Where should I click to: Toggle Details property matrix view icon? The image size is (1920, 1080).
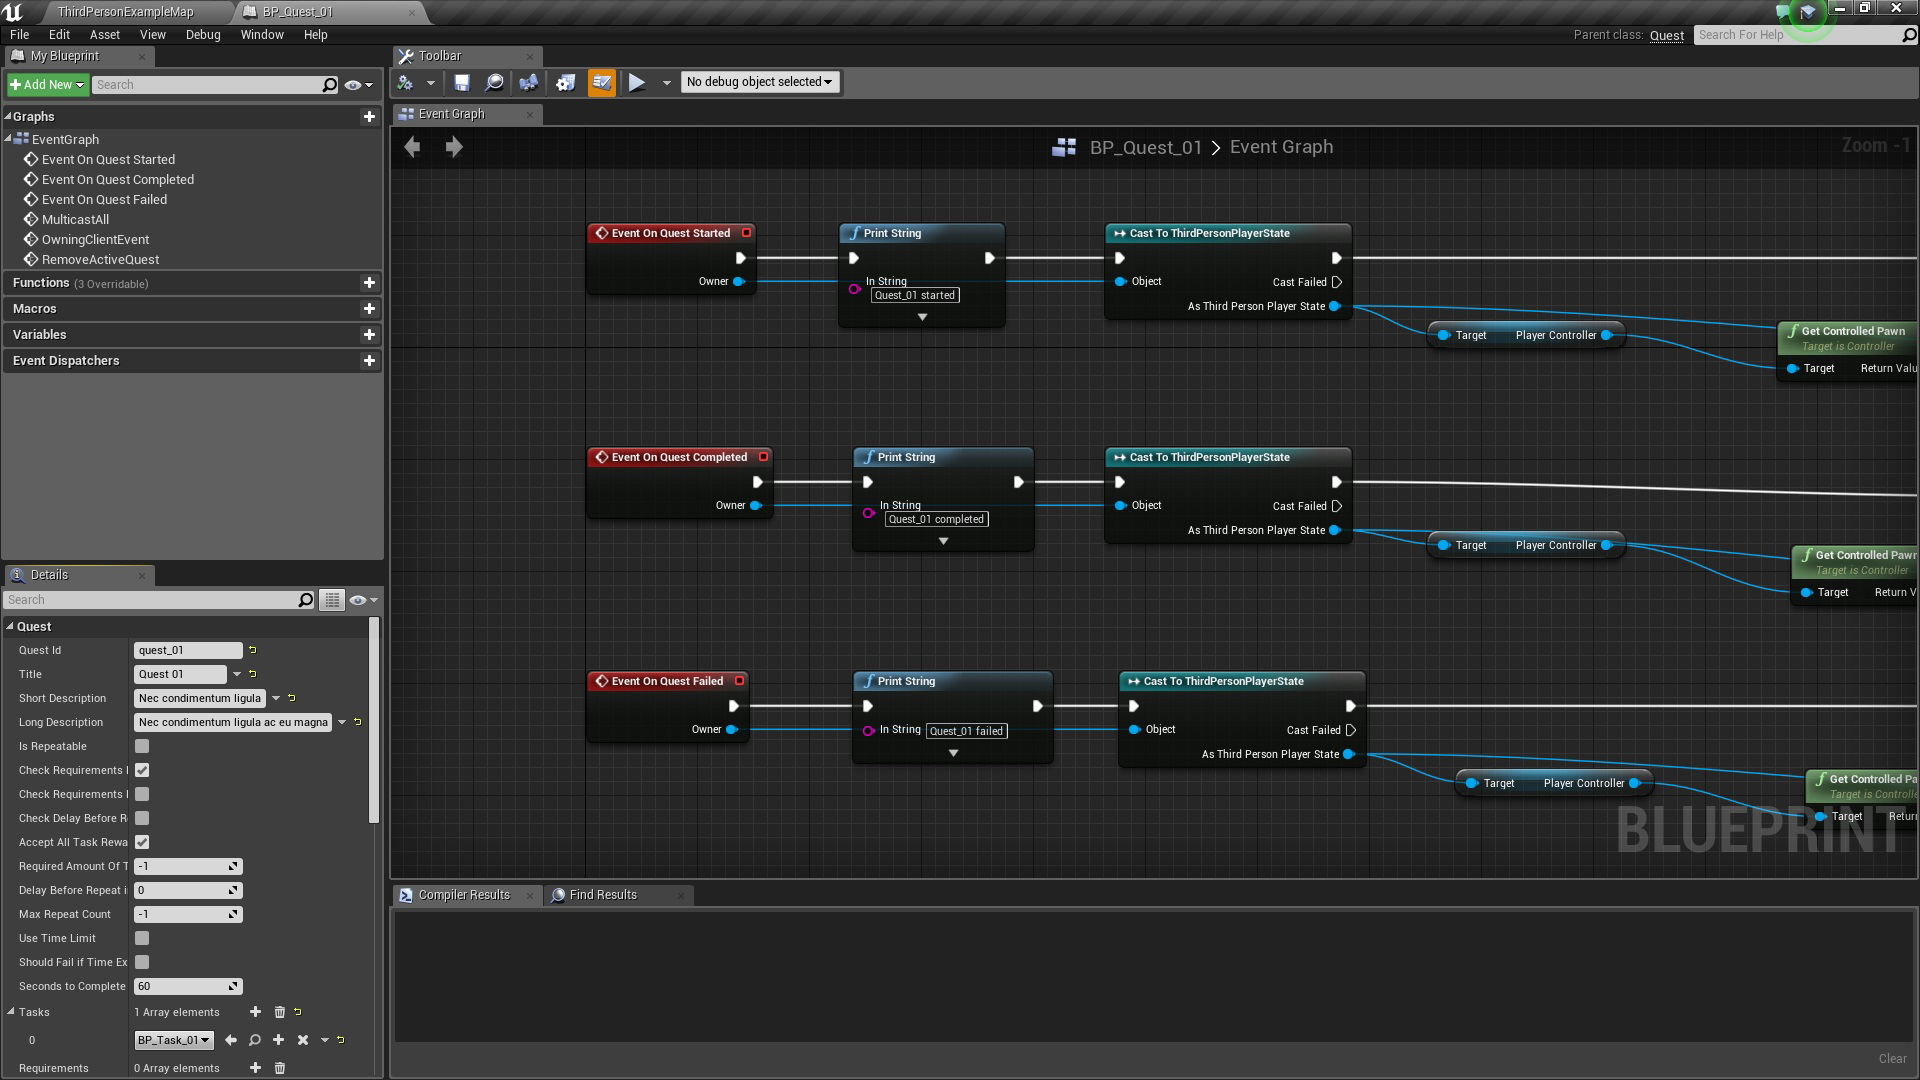332,600
